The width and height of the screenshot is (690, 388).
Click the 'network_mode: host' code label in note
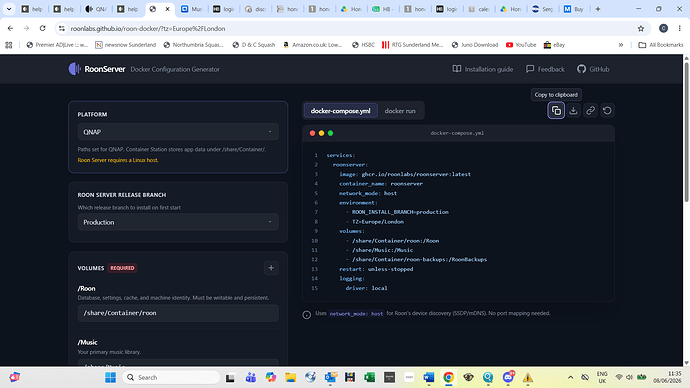click(x=356, y=314)
